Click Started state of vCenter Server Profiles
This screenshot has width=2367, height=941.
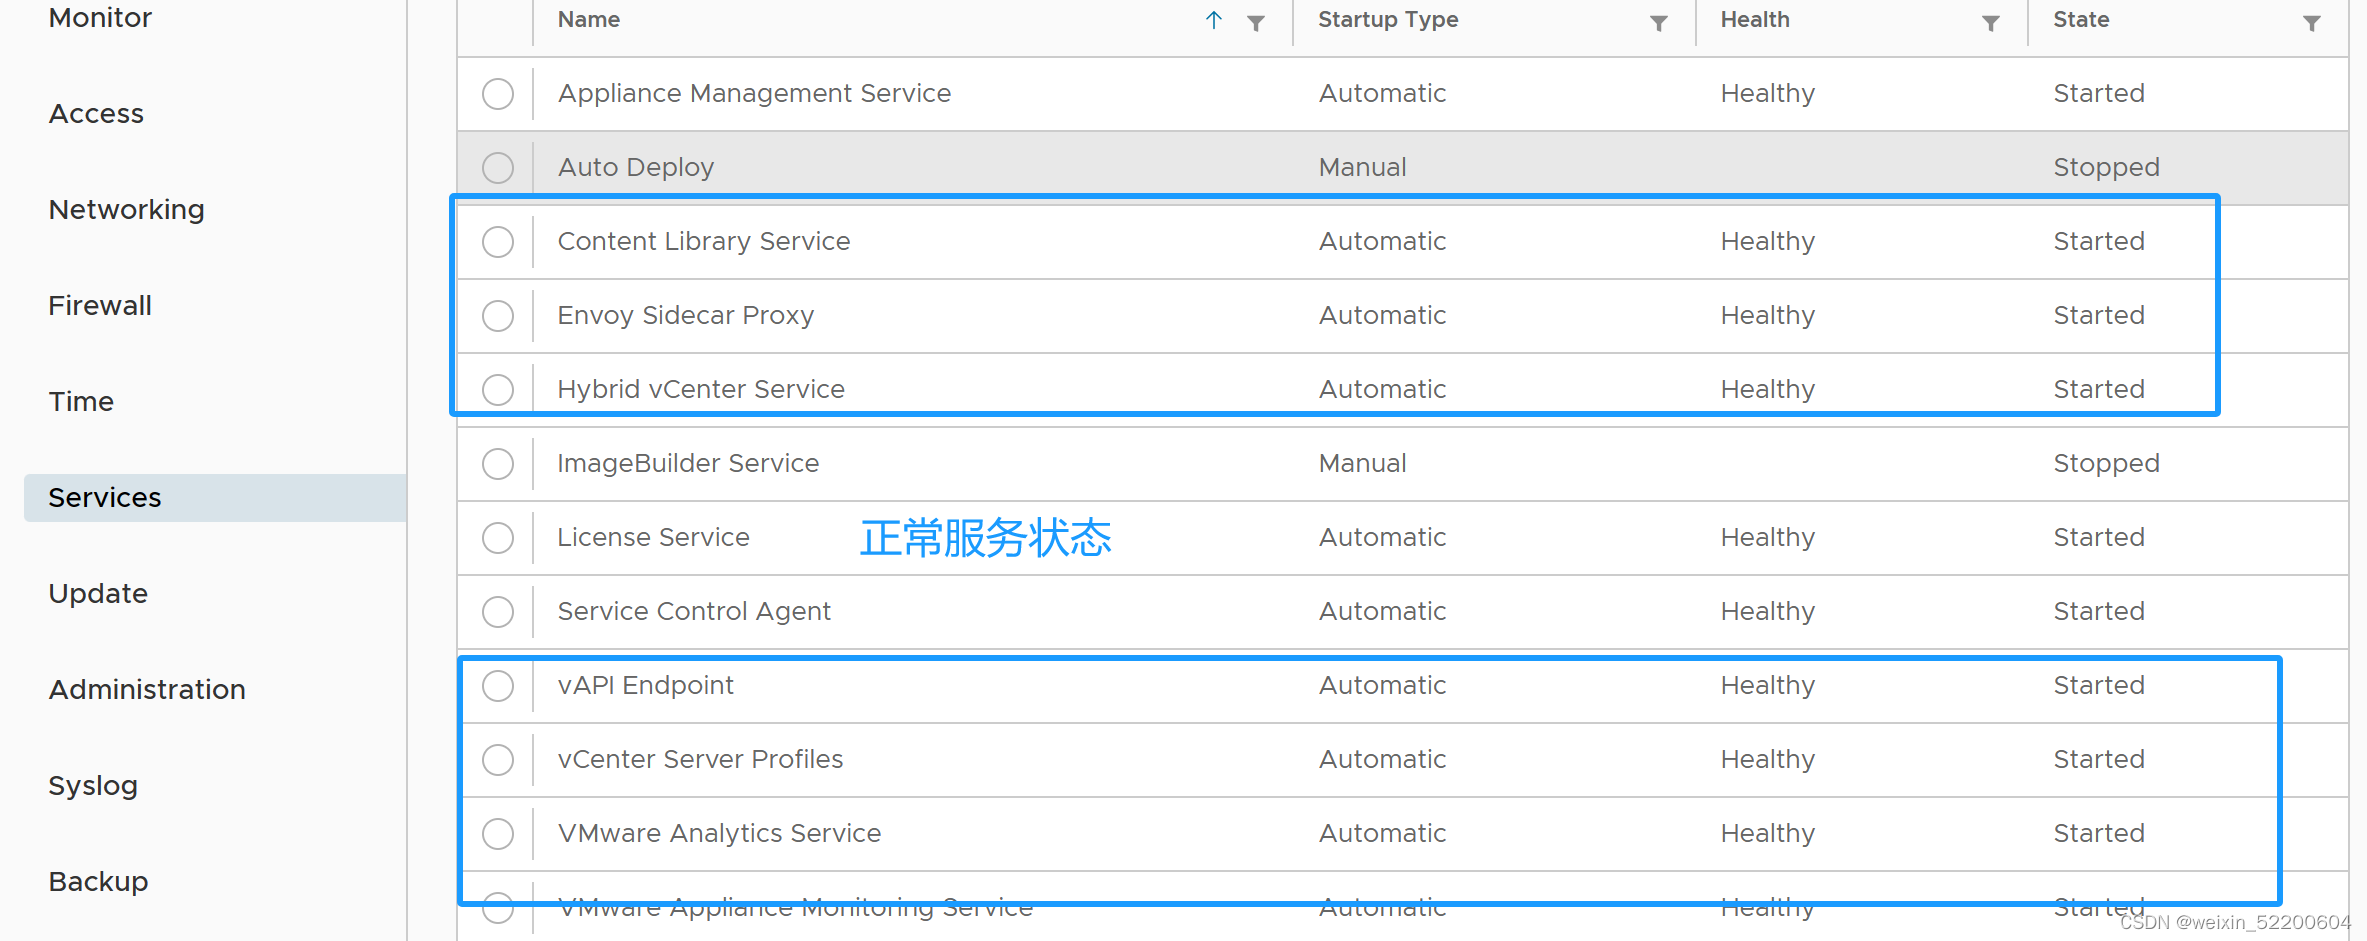(2099, 760)
